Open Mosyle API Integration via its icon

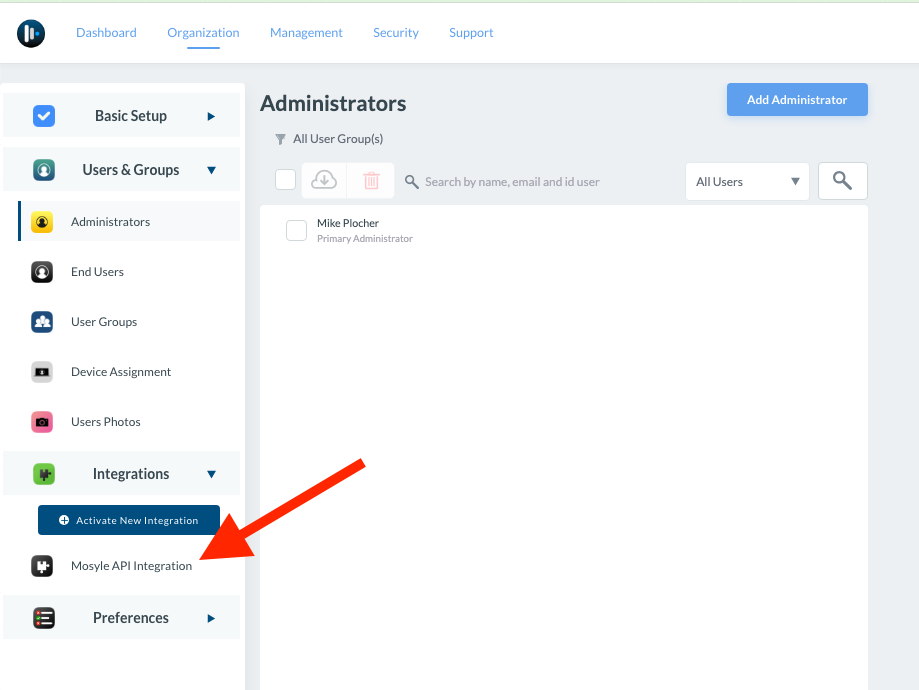pos(43,566)
